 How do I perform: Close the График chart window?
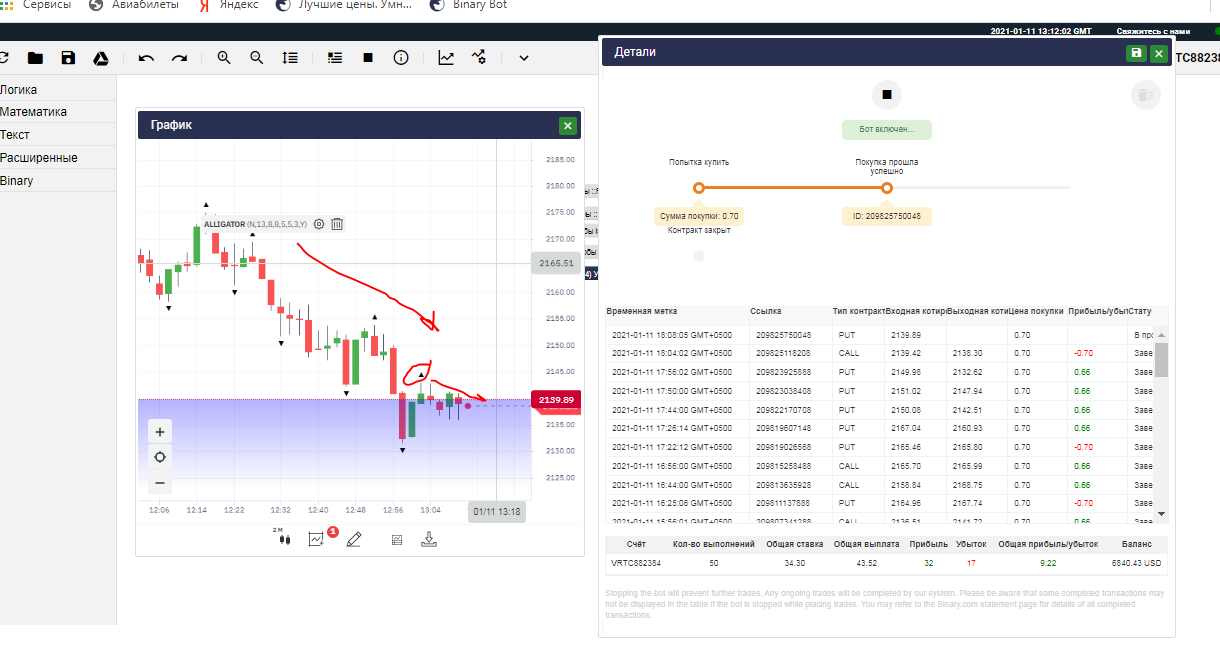(x=568, y=125)
